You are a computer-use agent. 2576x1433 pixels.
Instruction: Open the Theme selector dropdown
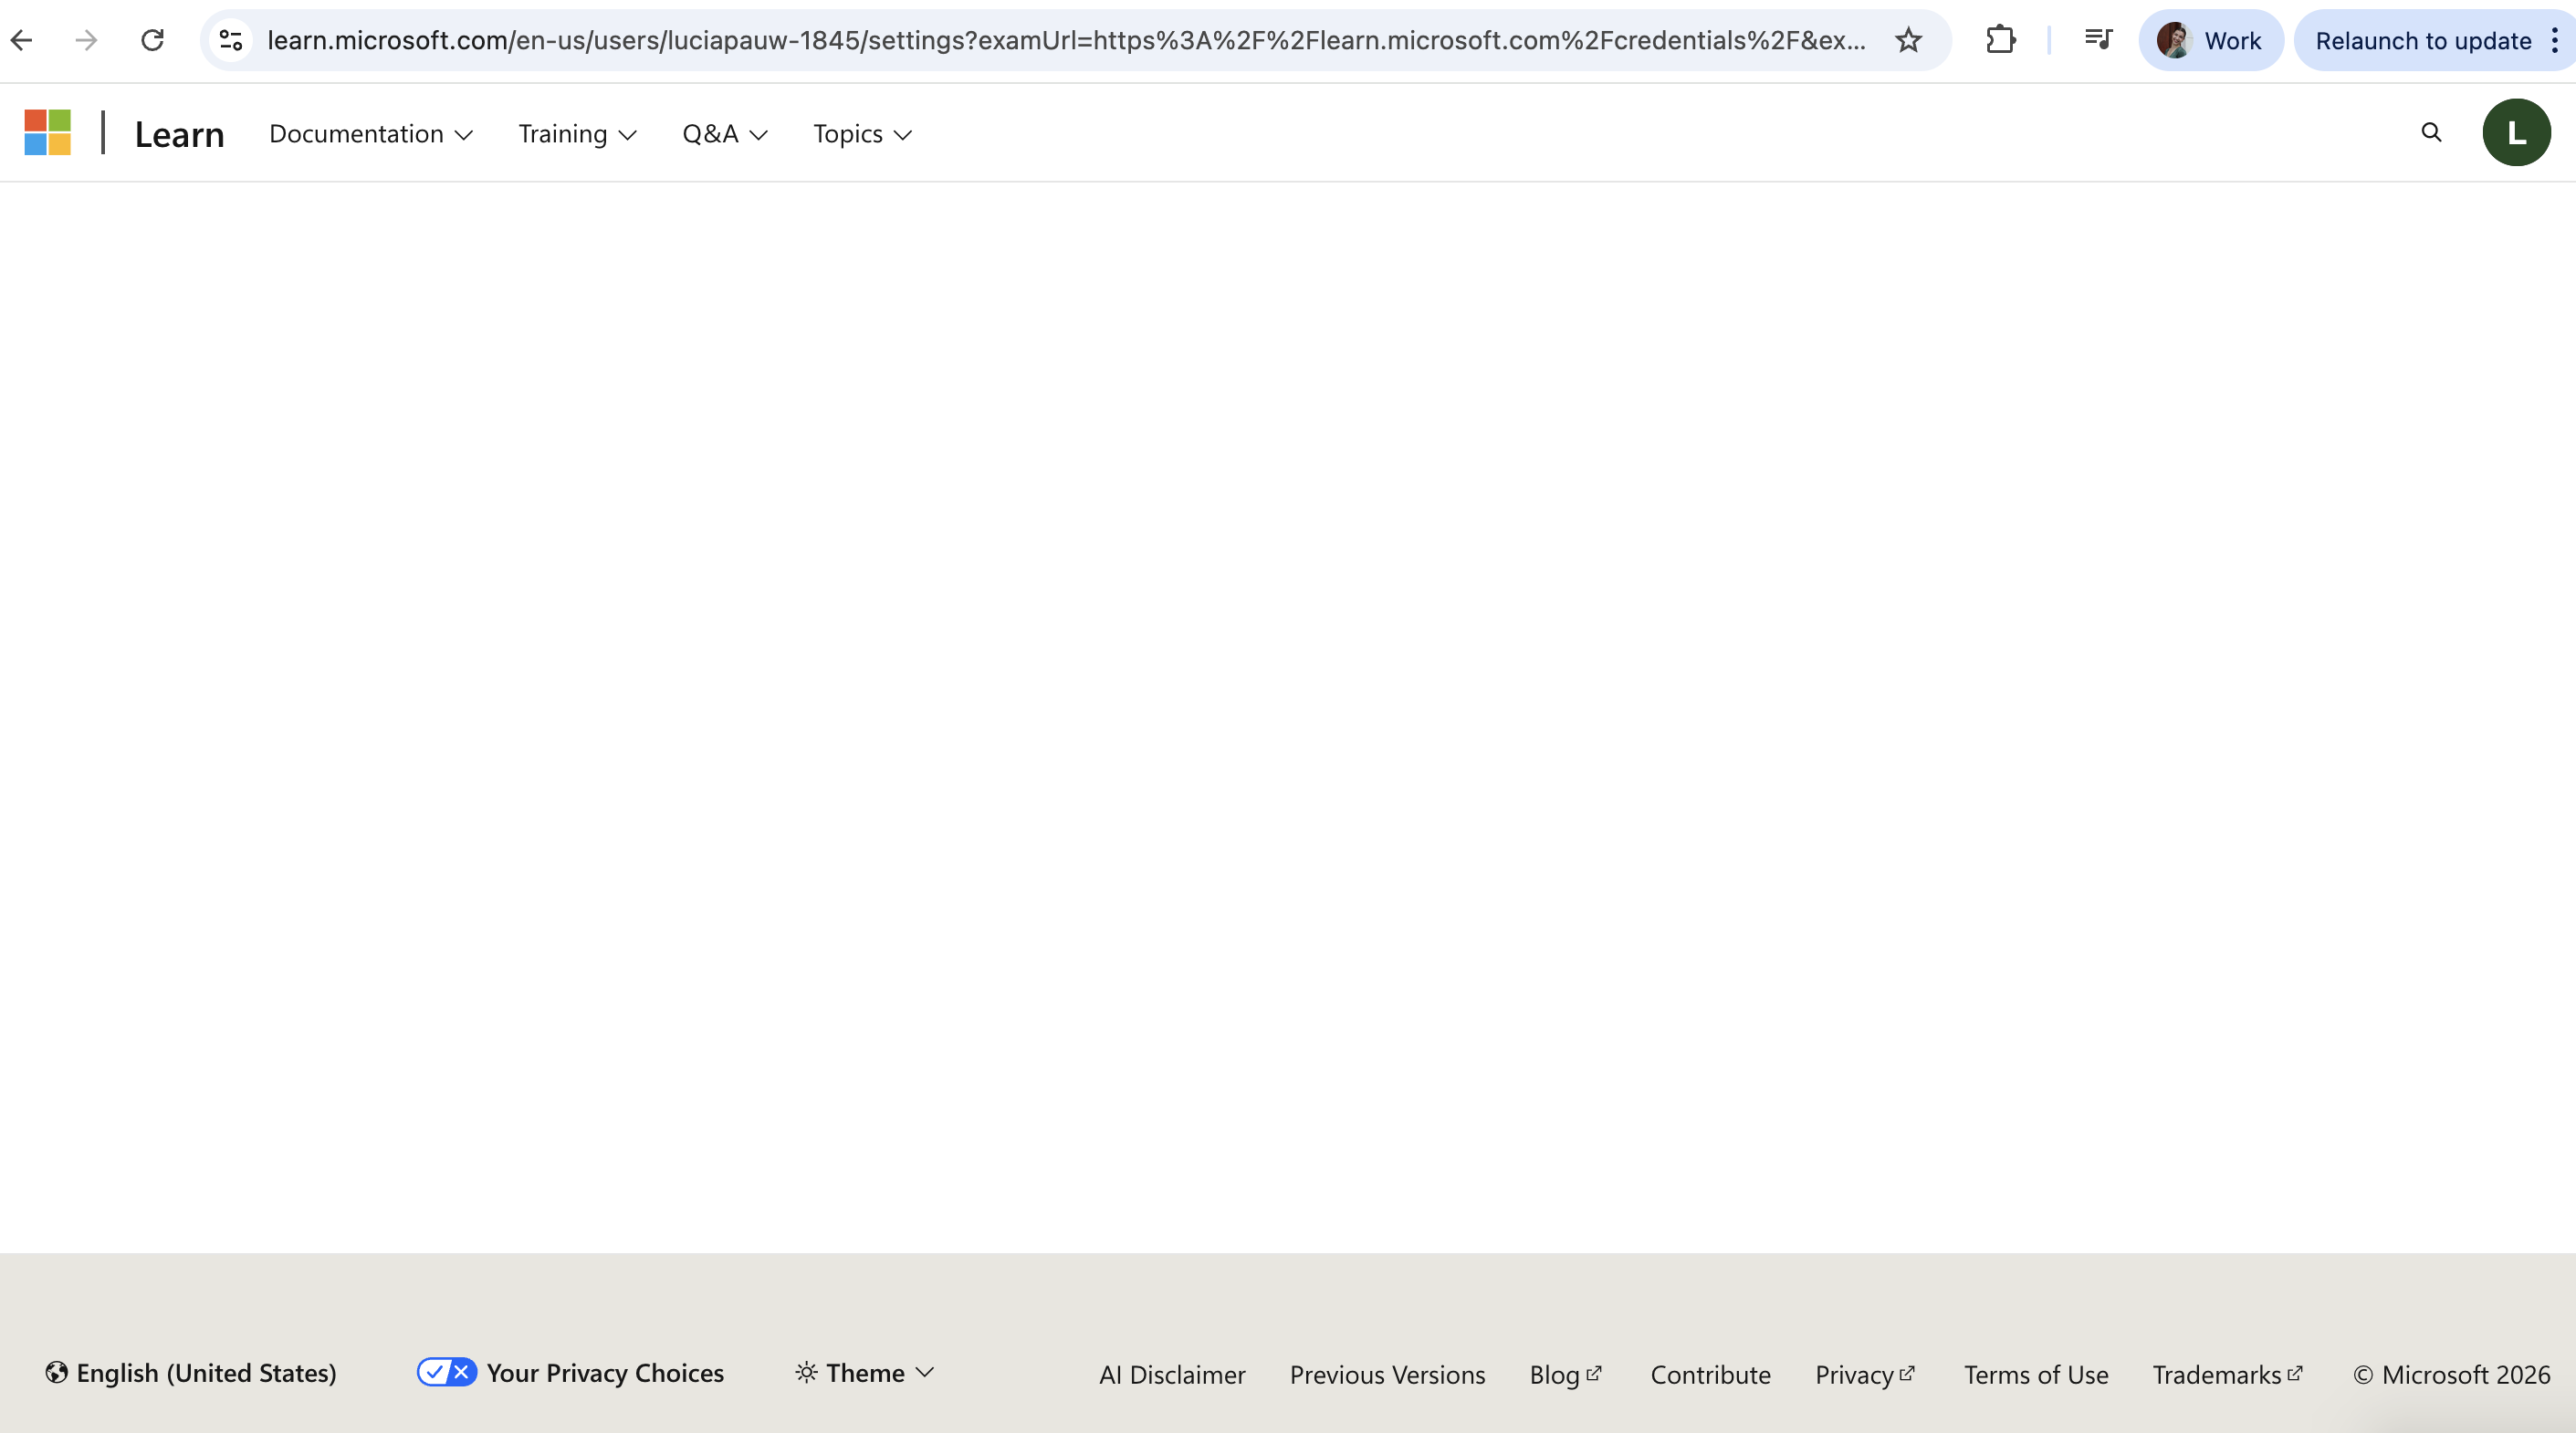point(864,1373)
